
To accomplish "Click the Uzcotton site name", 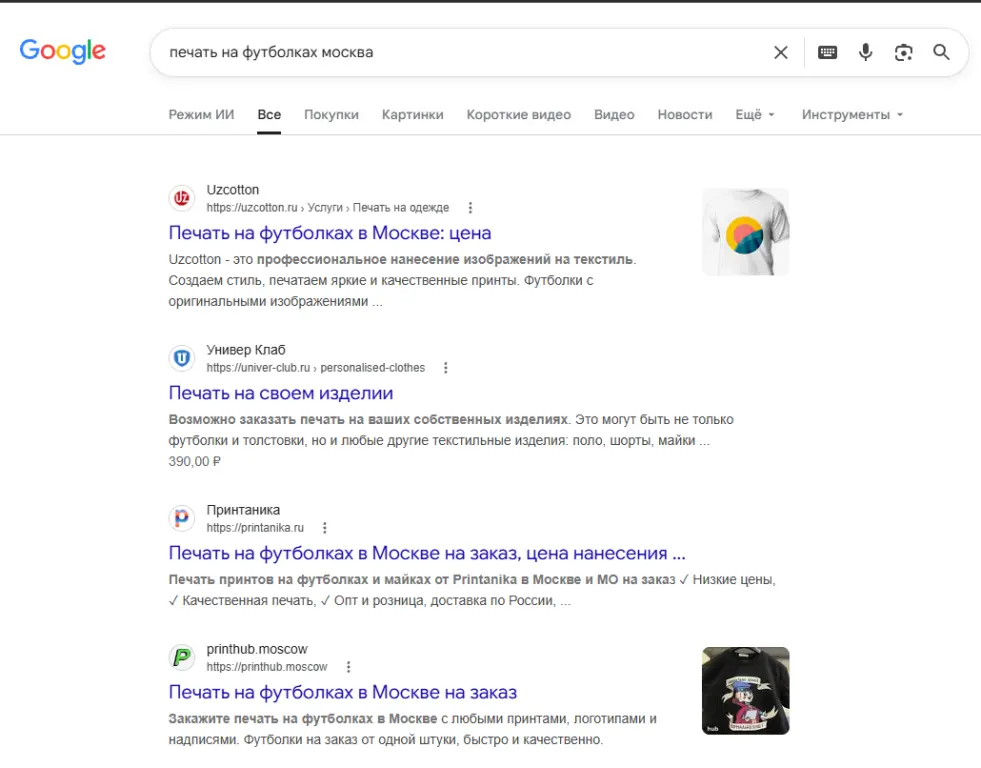I will pyautogui.click(x=233, y=190).
